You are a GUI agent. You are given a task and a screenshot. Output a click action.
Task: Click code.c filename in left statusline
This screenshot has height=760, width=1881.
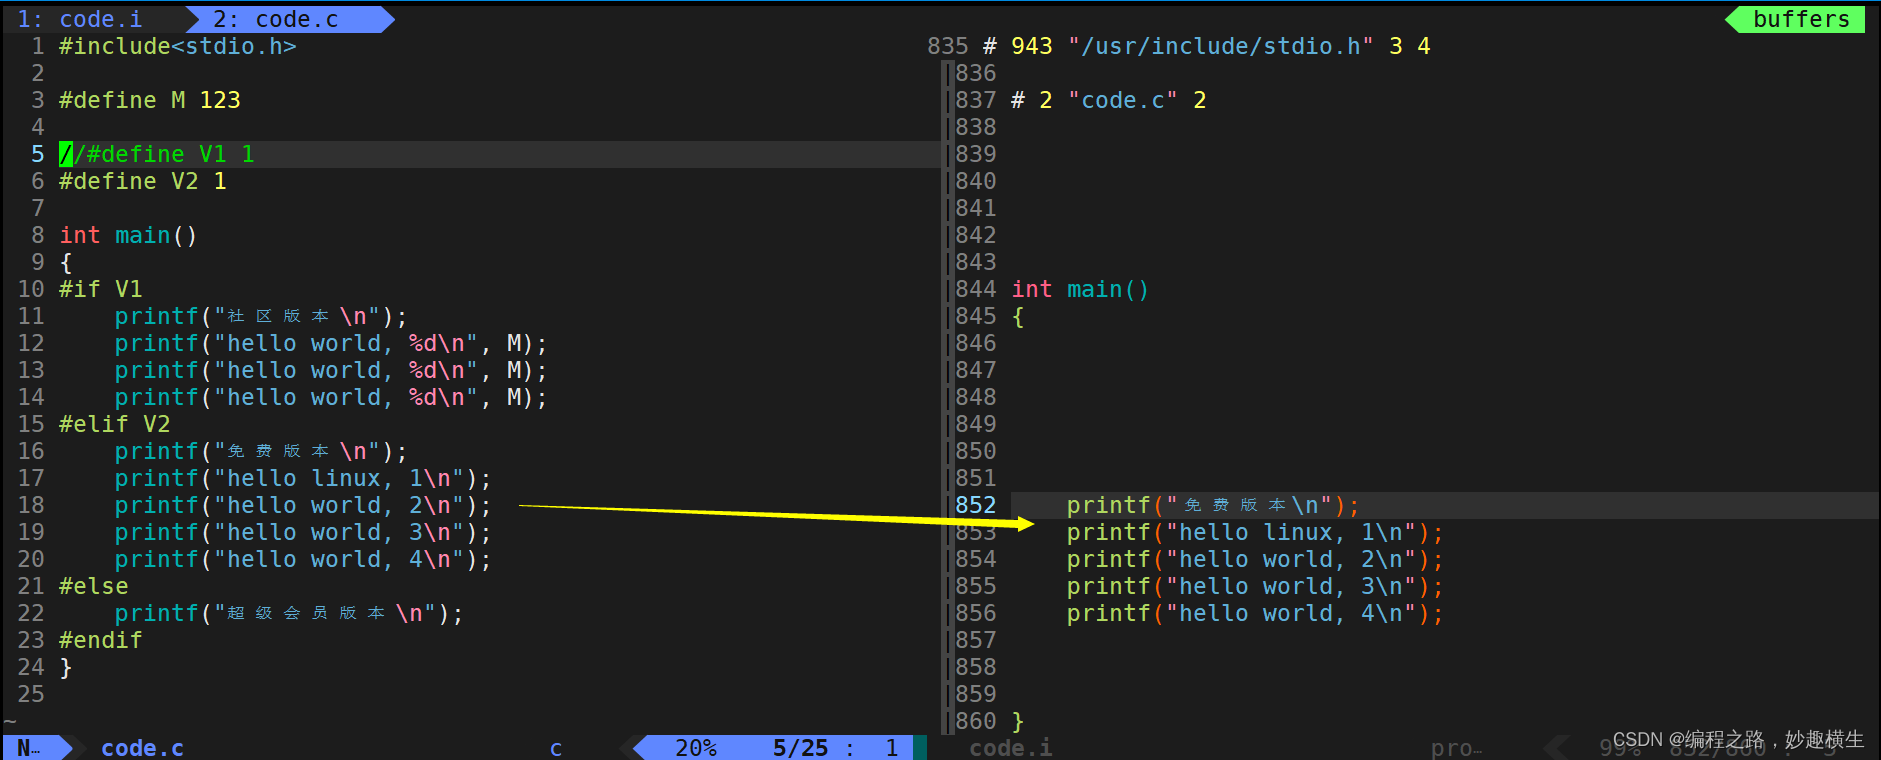(142, 747)
